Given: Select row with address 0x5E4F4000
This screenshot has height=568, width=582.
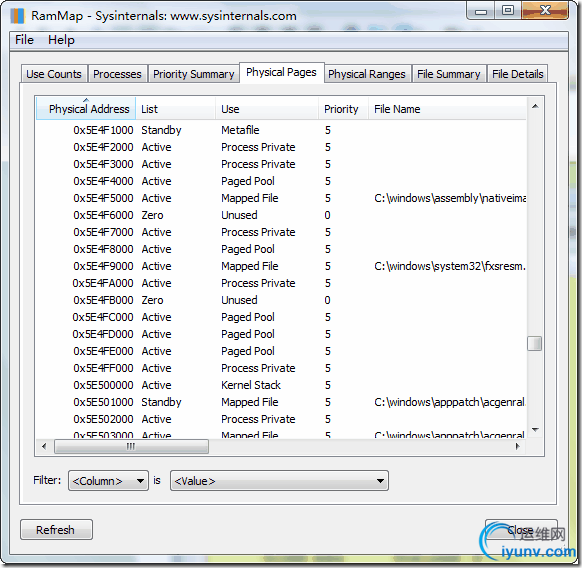Looking at the screenshot, I should tap(281, 181).
